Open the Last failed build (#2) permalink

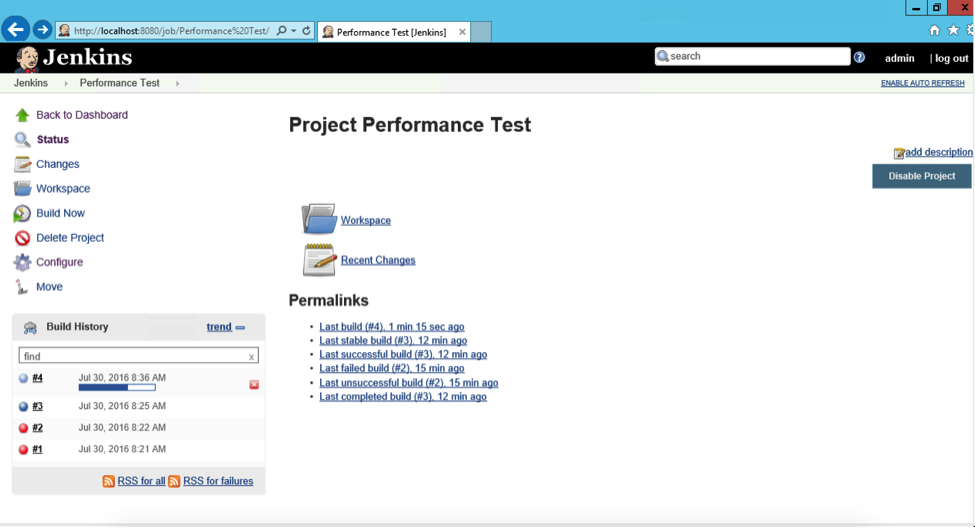[392, 368]
